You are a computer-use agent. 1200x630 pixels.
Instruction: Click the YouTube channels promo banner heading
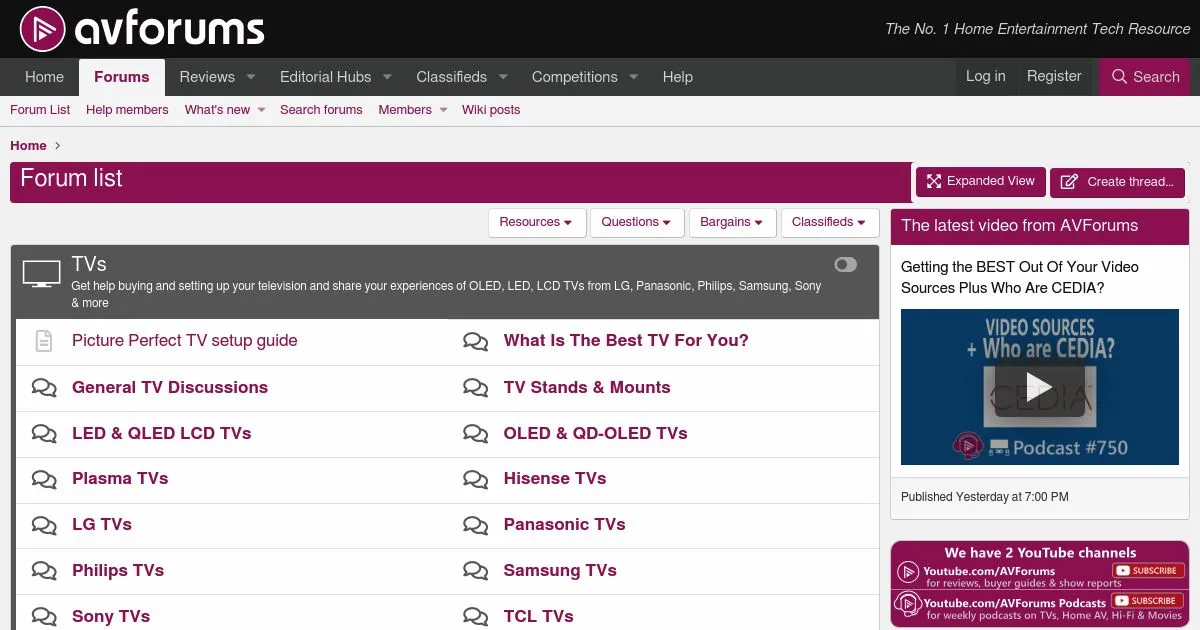click(1040, 552)
